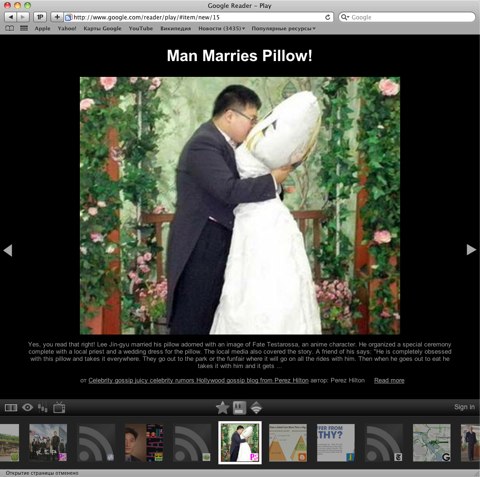
Task: Expand Новости (3435) bookmarks dropdown
Action: (x=222, y=29)
